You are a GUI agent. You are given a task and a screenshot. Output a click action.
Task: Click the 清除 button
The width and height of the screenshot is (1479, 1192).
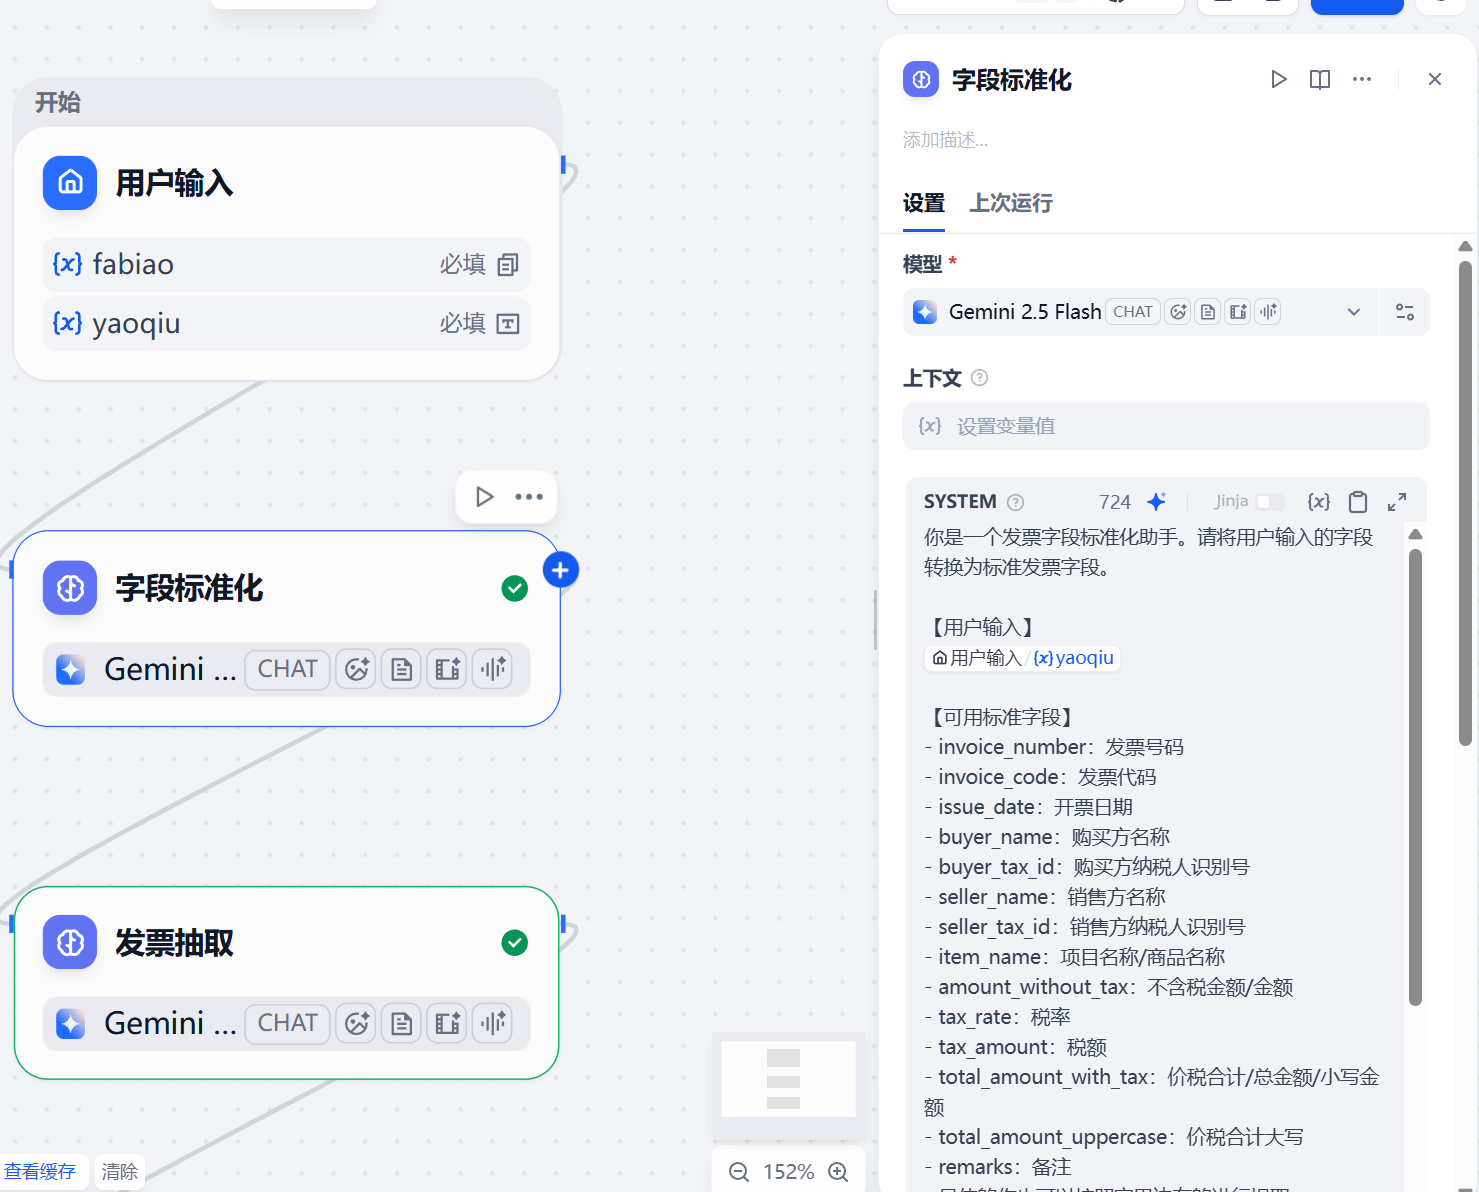(x=120, y=1171)
